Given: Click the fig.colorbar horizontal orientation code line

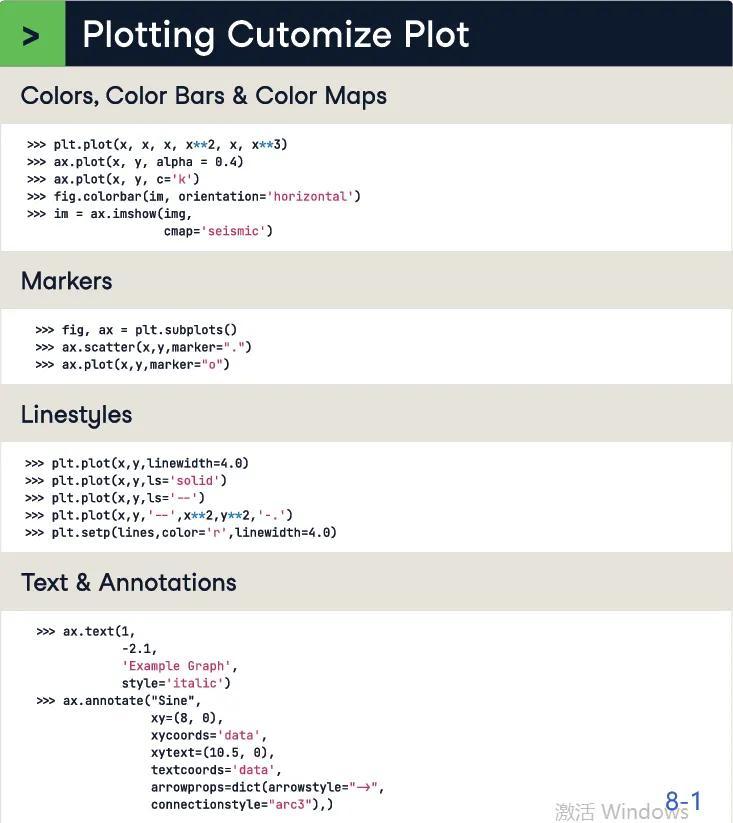Looking at the screenshot, I should coord(206,197).
